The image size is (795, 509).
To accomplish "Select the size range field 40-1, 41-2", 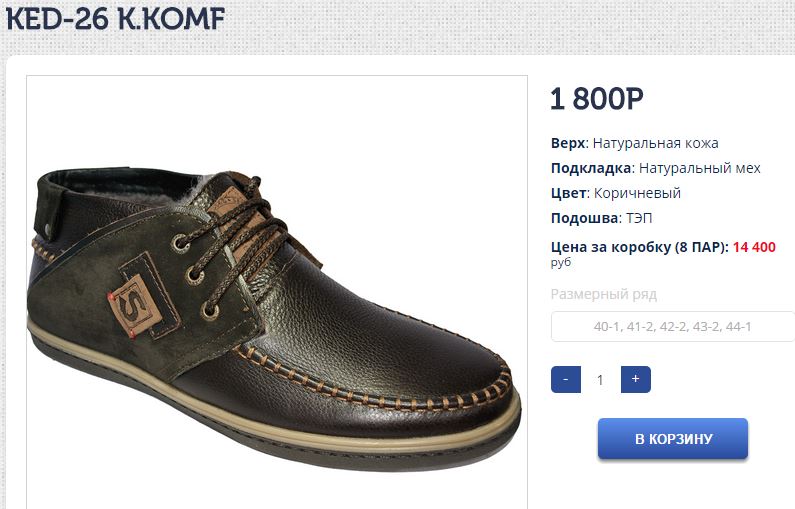I will (672, 327).
